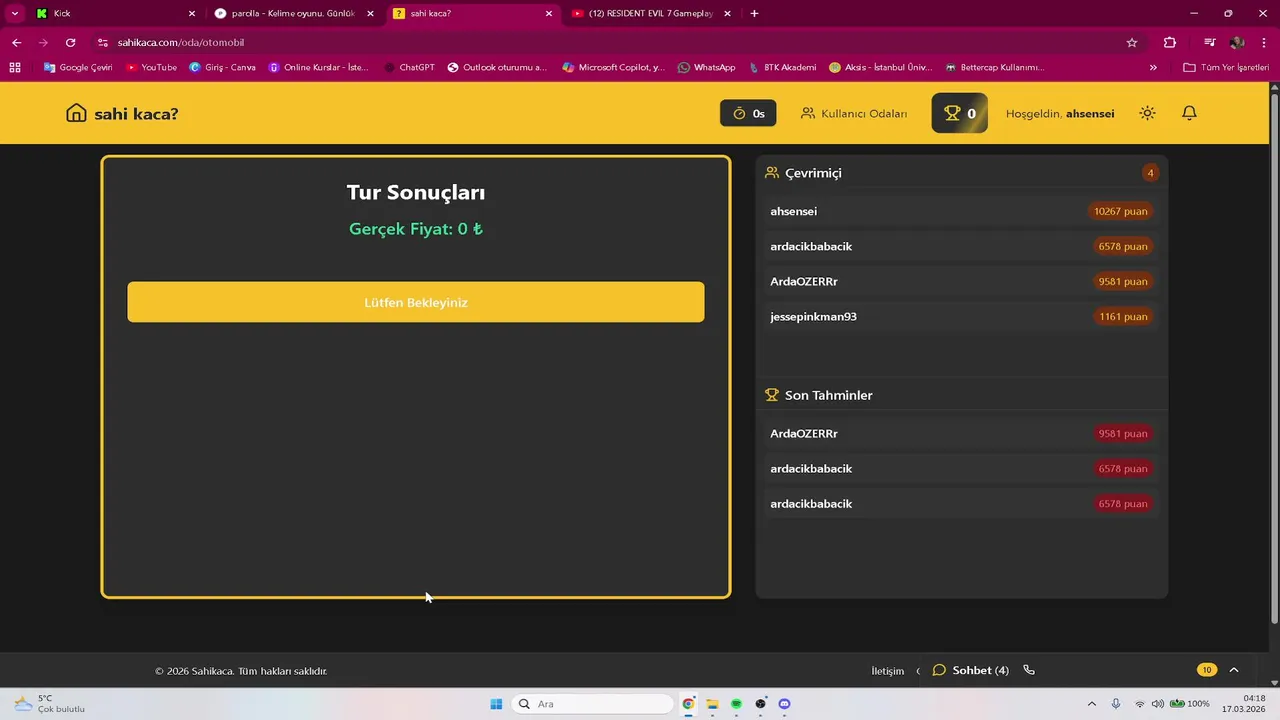Click the 1161 puan badge
Viewport: 1280px width, 720px height.
pos(1123,316)
